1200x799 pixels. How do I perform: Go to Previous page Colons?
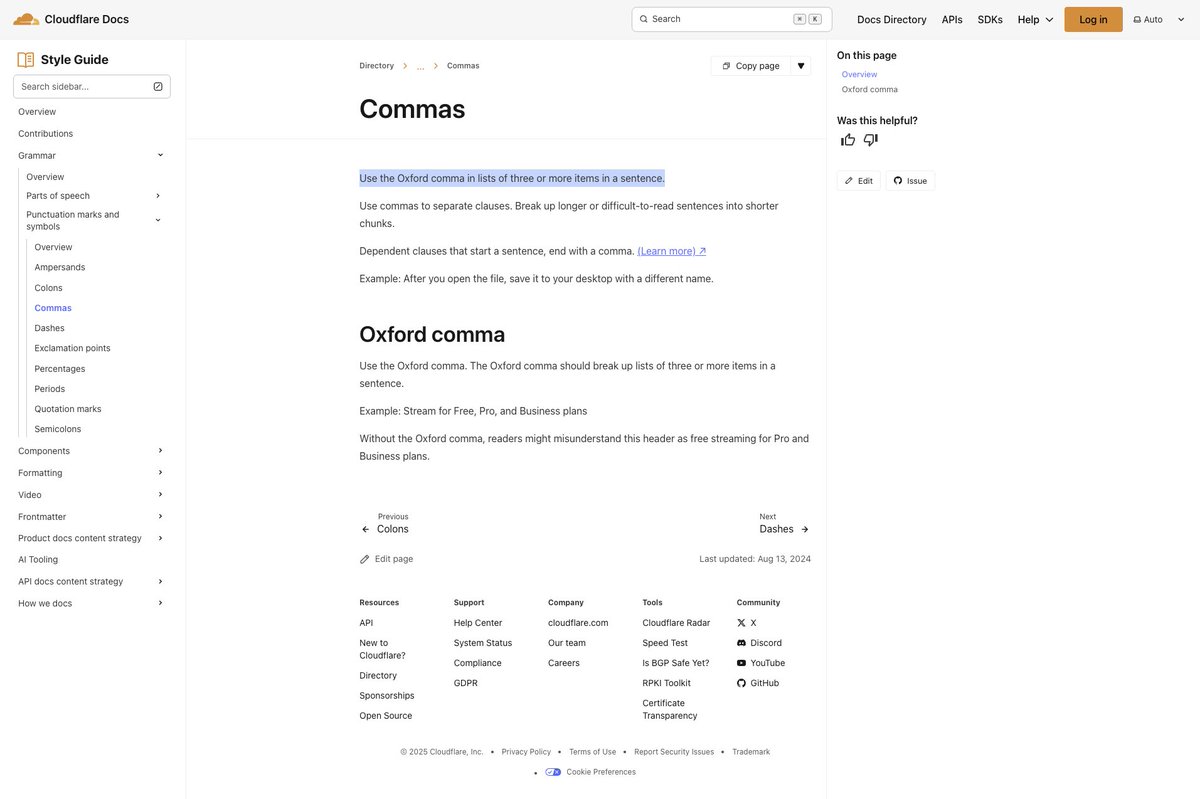point(385,523)
